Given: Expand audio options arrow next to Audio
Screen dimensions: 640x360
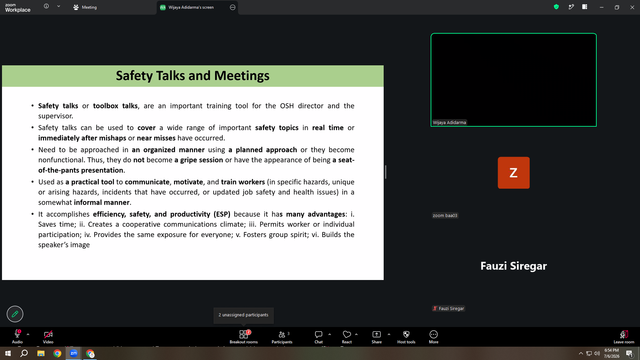Looking at the screenshot, I should click(28, 334).
